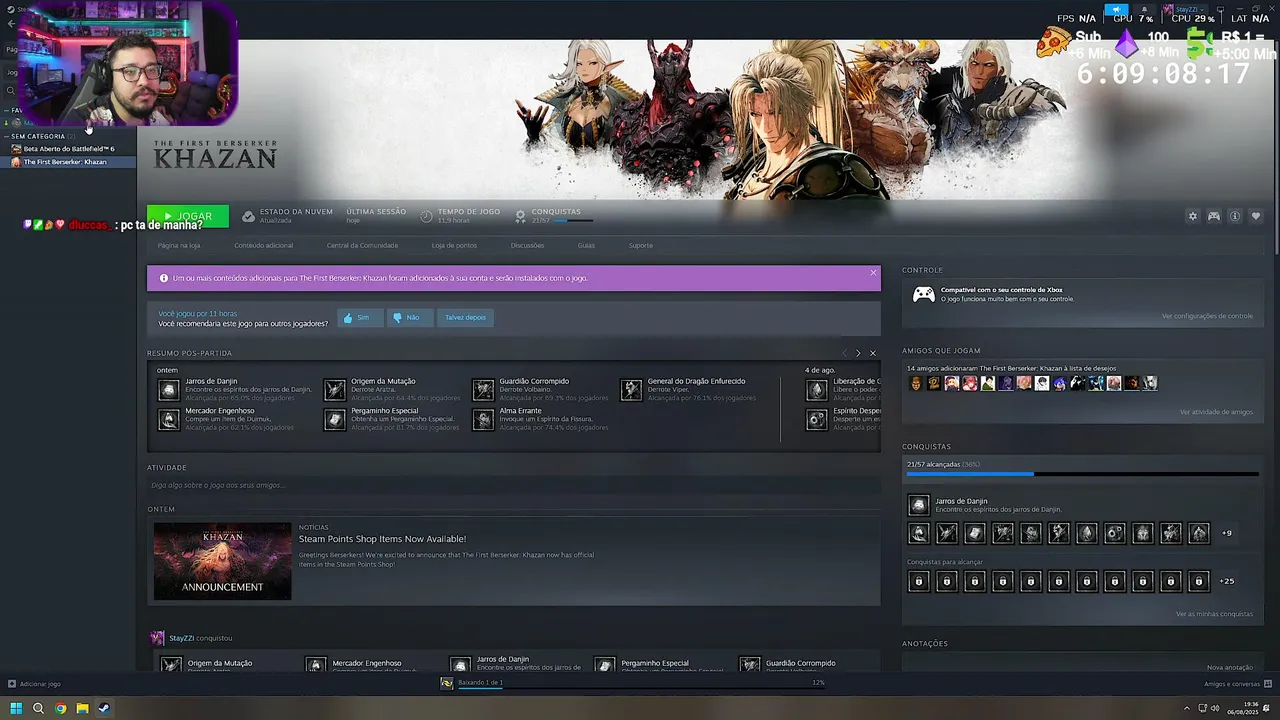
Task: Click Origem da Mutação achievement icon in summary
Action: point(334,390)
